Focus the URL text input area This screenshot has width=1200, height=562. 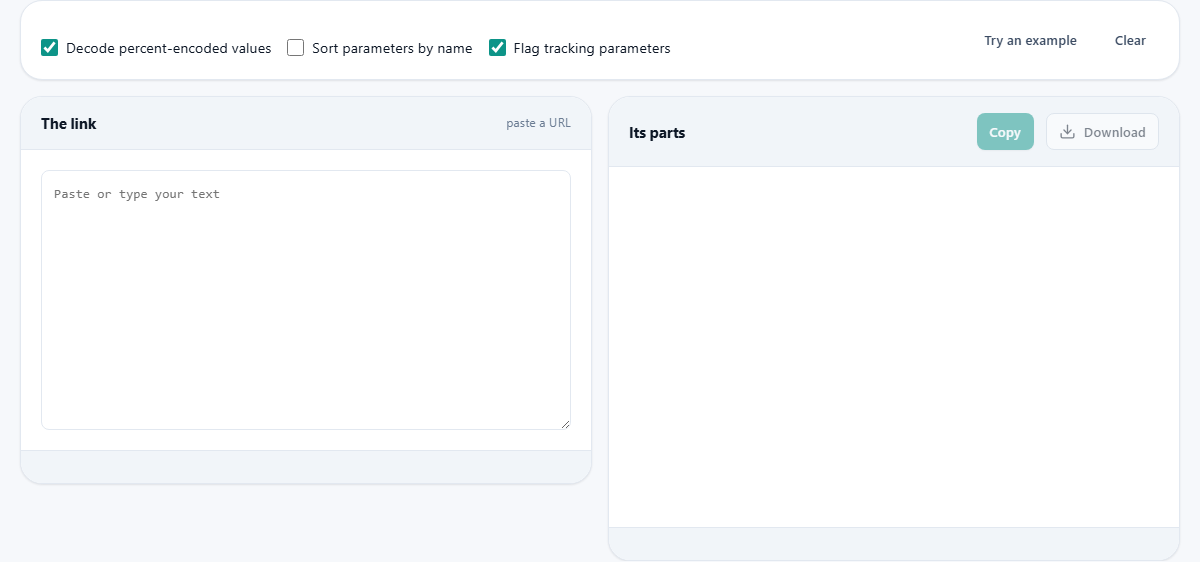click(x=306, y=300)
